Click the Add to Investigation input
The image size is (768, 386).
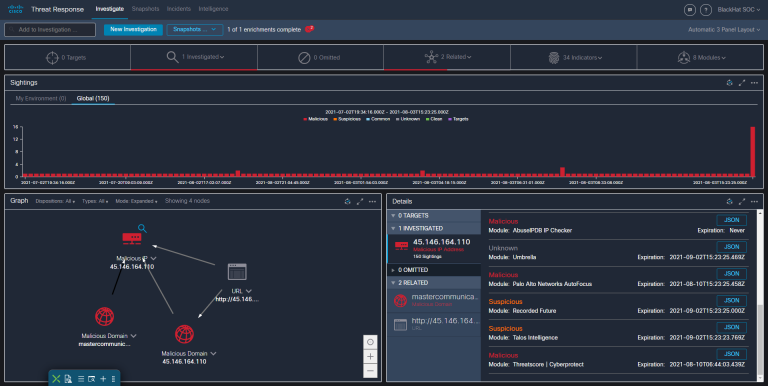(x=50, y=29)
